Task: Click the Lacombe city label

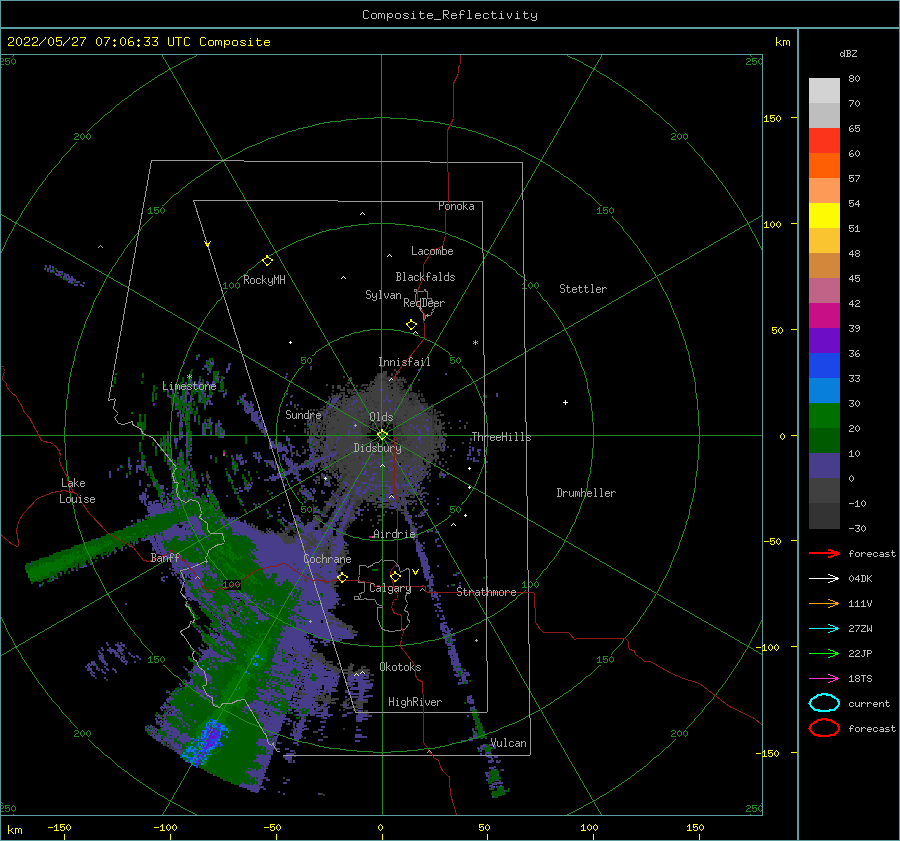Action: [x=432, y=251]
